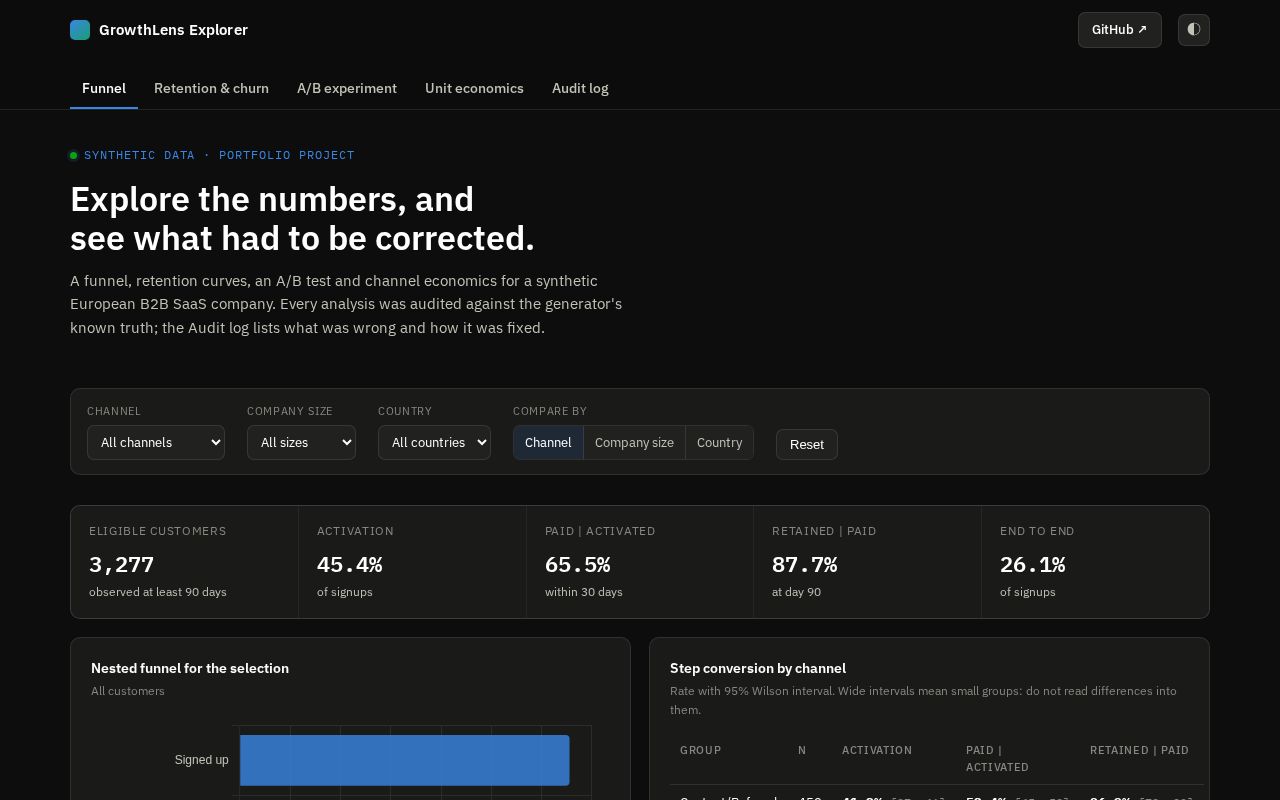Click the Retained | Paid column header

click(x=1139, y=750)
